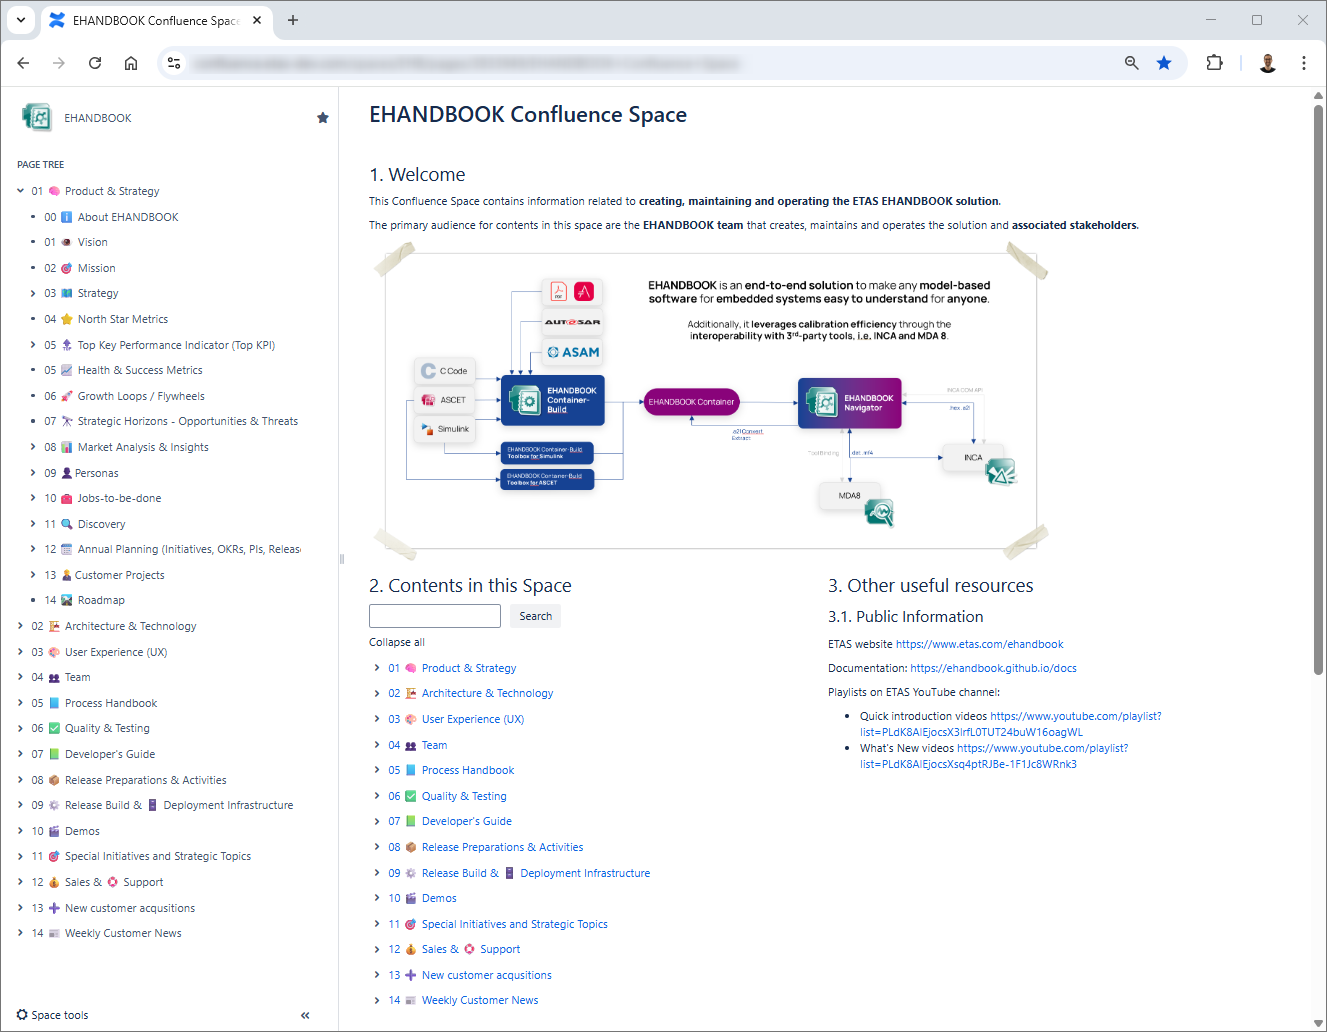This screenshot has width=1327, height=1032.
Task: Click the Search button under Contents
Action: [535, 616]
